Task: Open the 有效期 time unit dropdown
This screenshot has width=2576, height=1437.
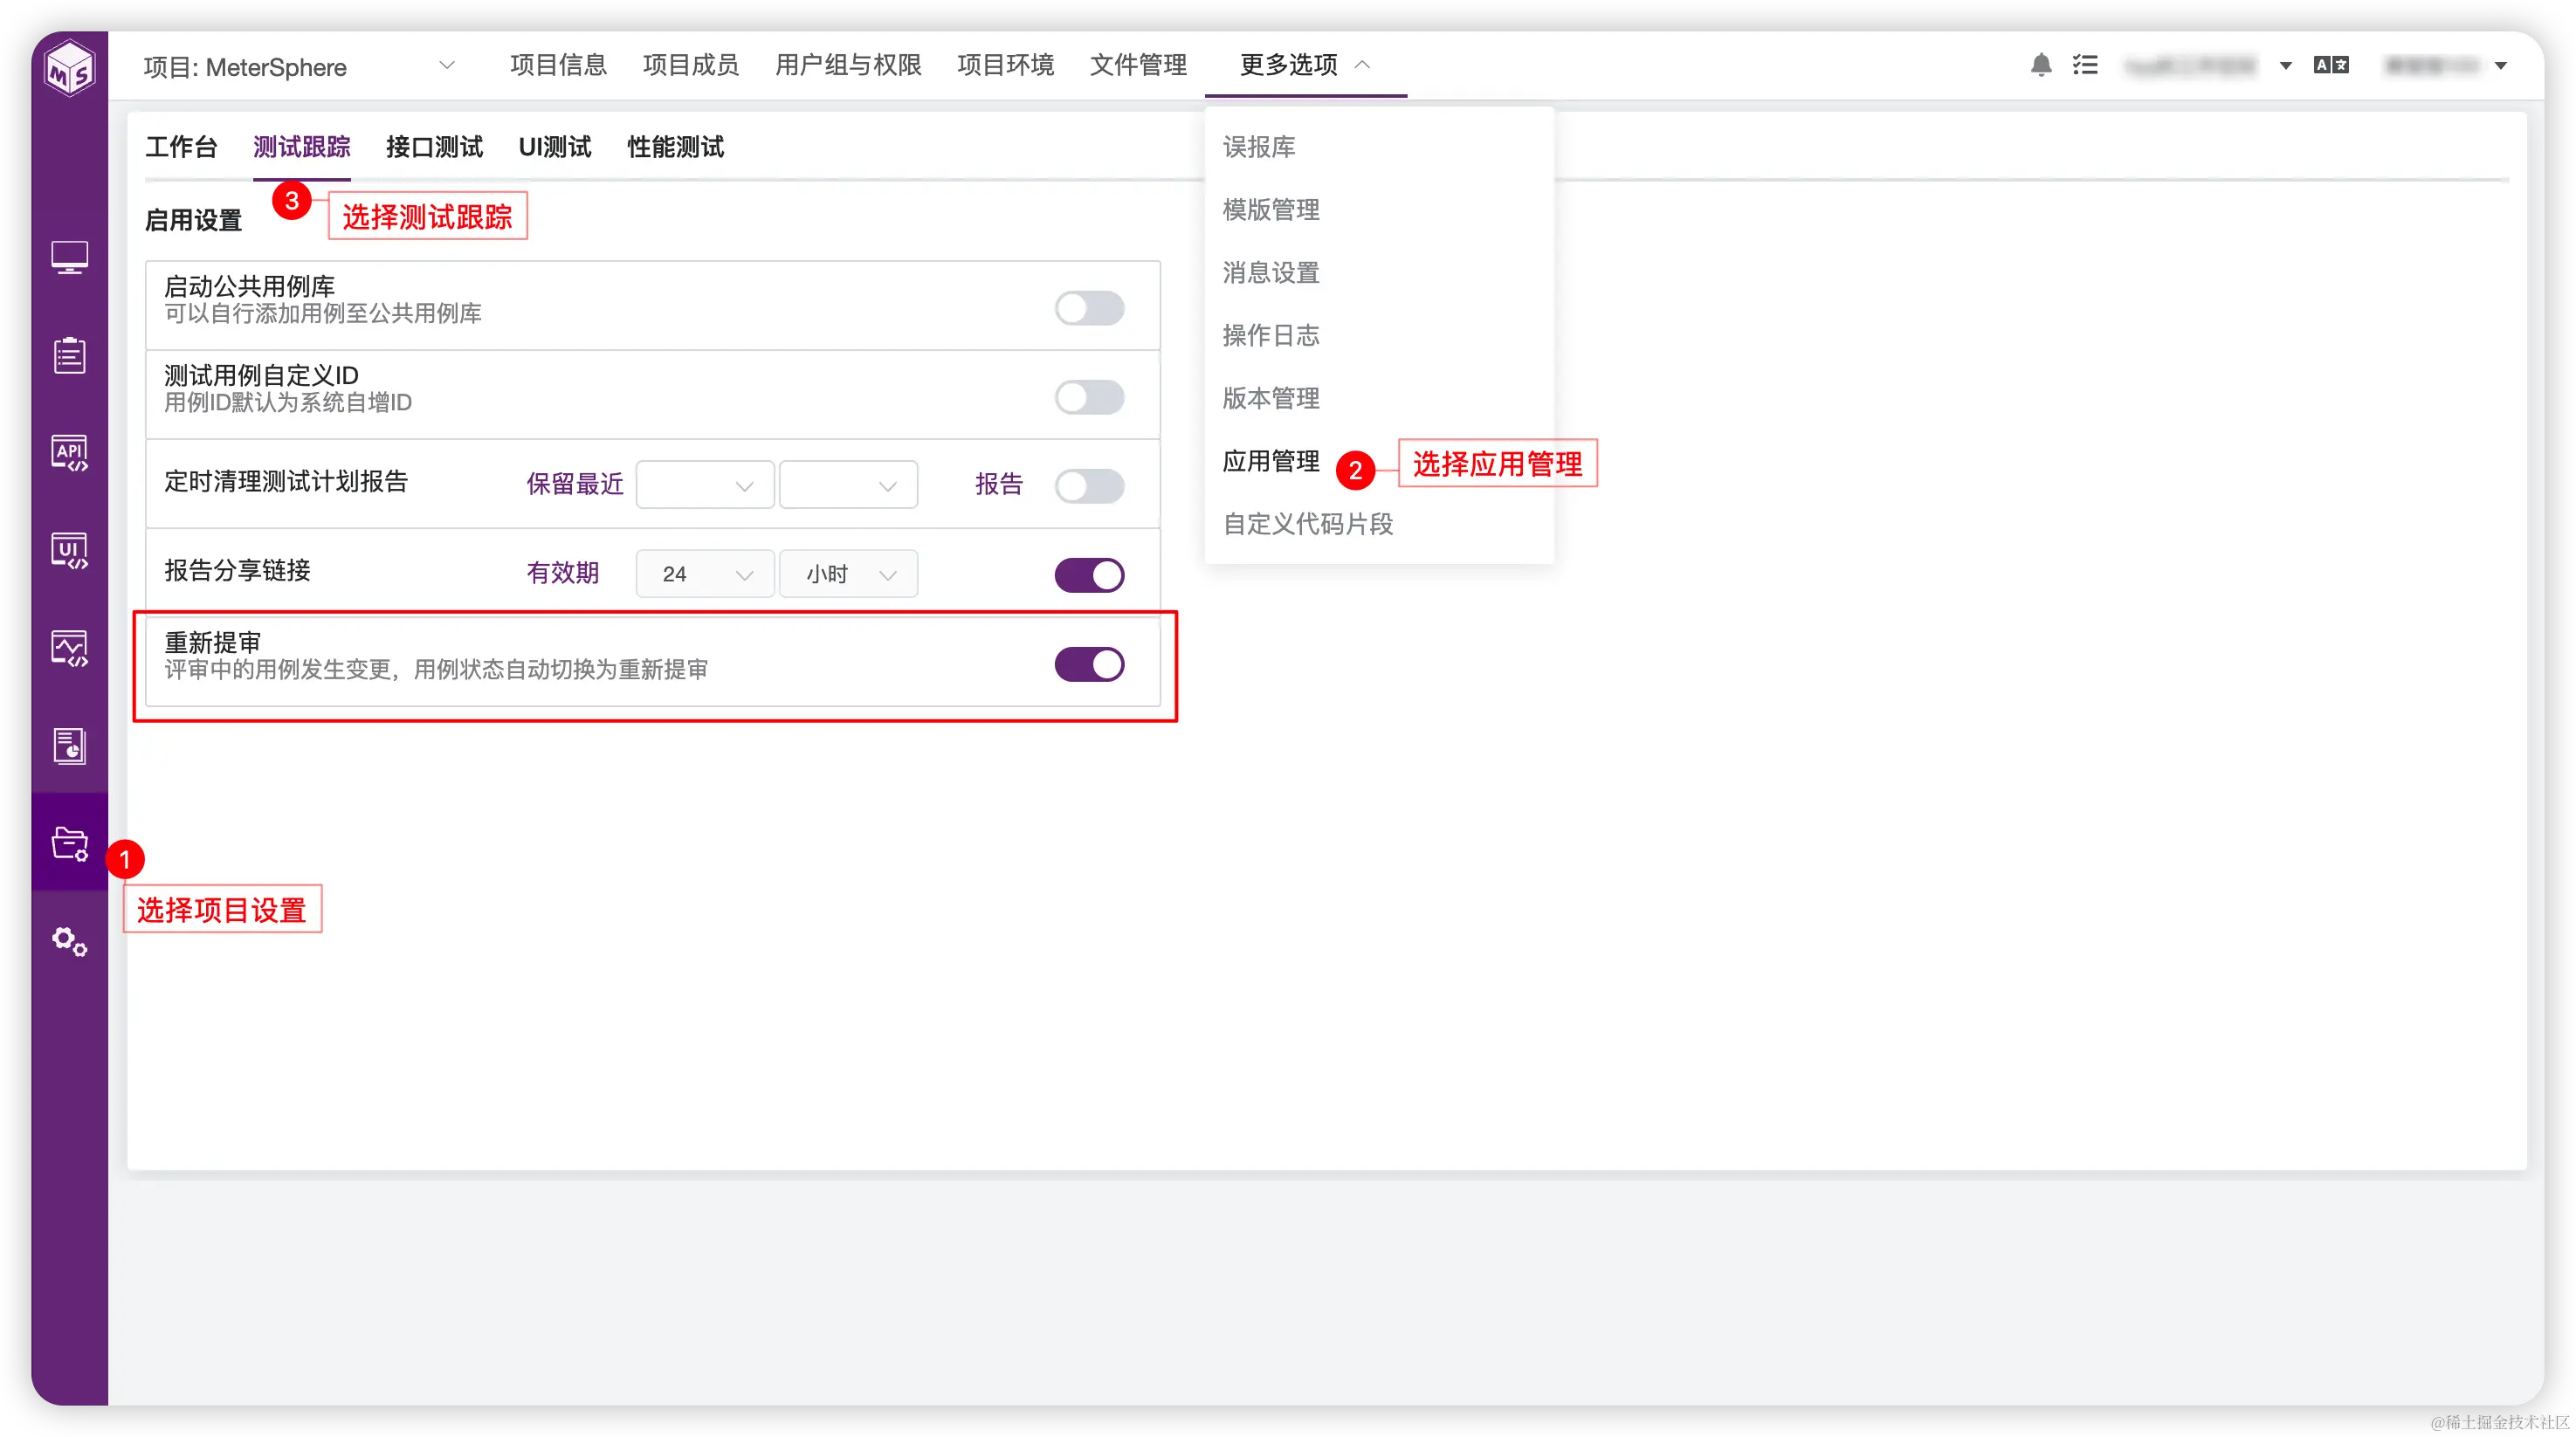Action: click(848, 573)
